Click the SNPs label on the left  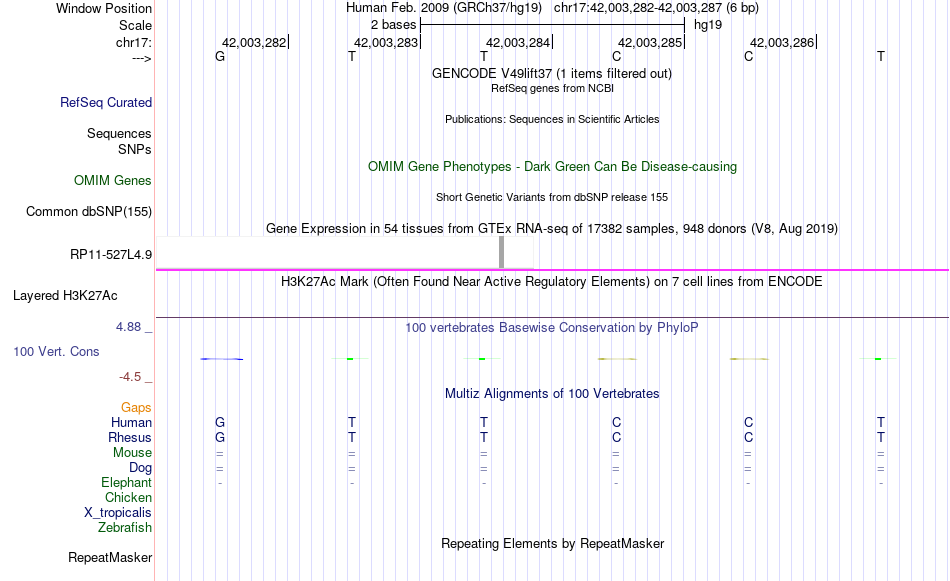coord(135,150)
